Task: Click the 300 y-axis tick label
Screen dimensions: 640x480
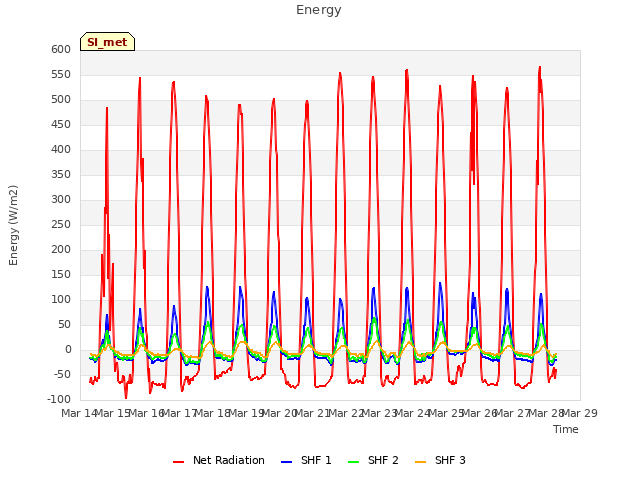Action: tap(61, 200)
